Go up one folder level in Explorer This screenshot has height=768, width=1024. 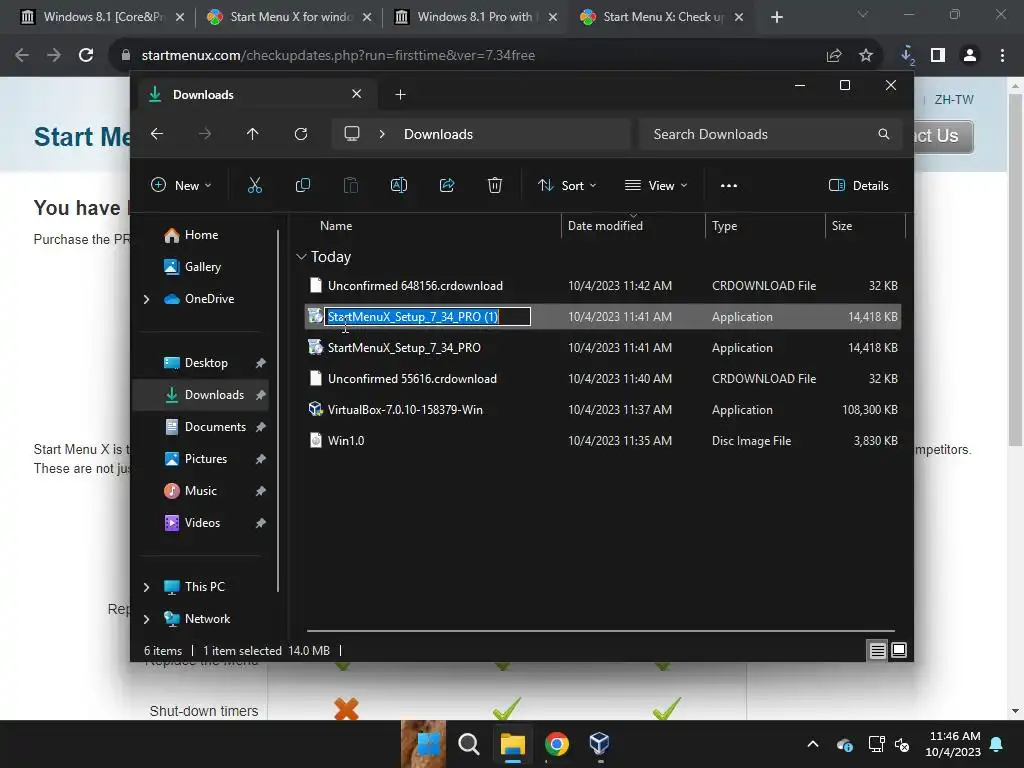[253, 134]
